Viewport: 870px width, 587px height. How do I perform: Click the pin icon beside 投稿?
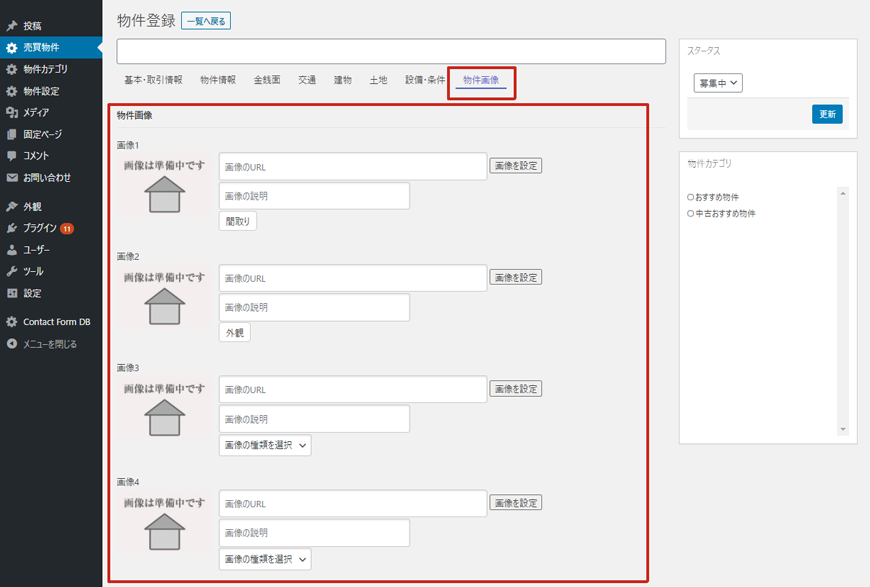[12, 26]
